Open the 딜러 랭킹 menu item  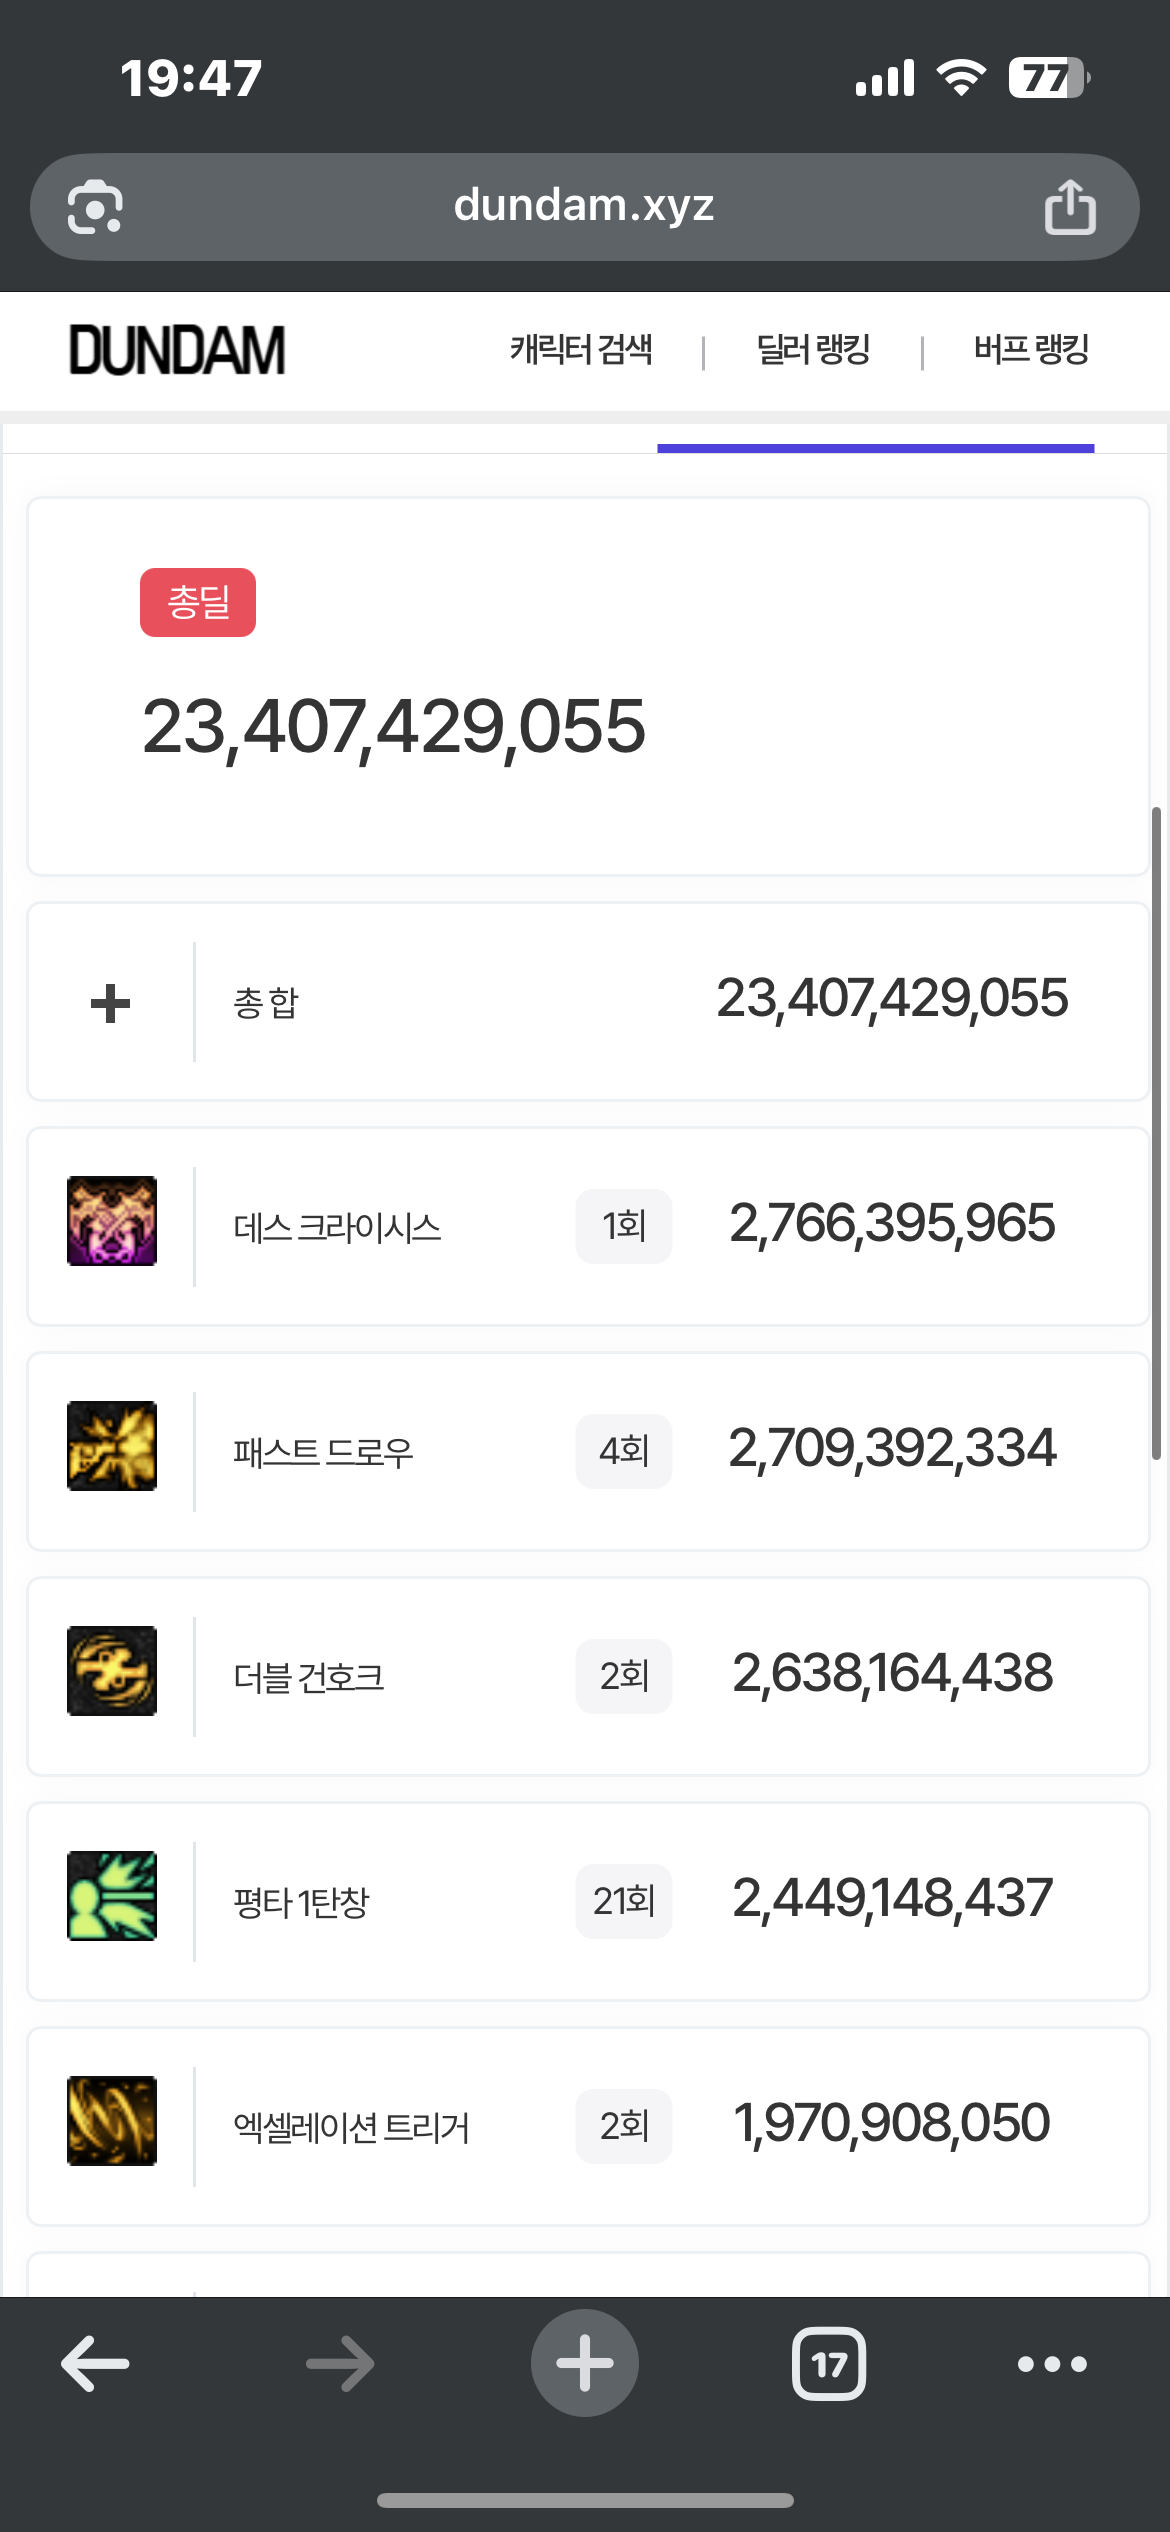813,350
